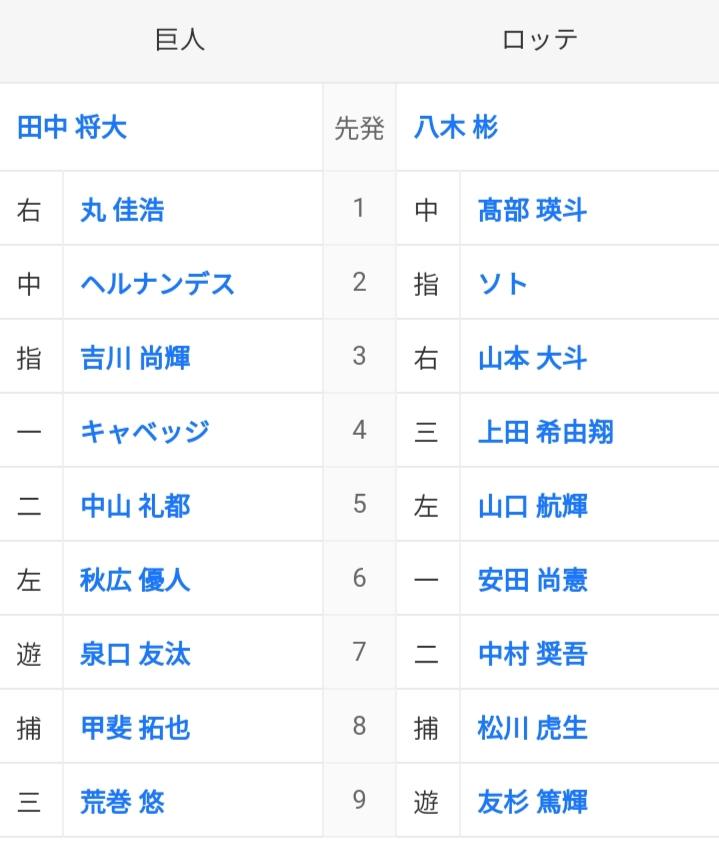Open 山口 航輝 player page
719x856 pixels.
point(533,506)
